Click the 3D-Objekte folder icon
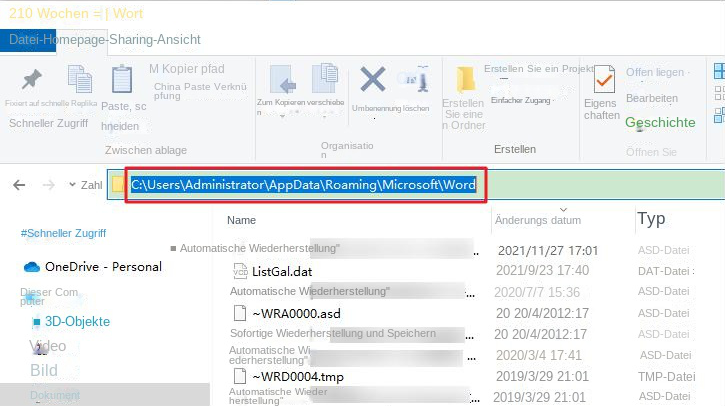The width and height of the screenshot is (725, 406). [x=37, y=321]
